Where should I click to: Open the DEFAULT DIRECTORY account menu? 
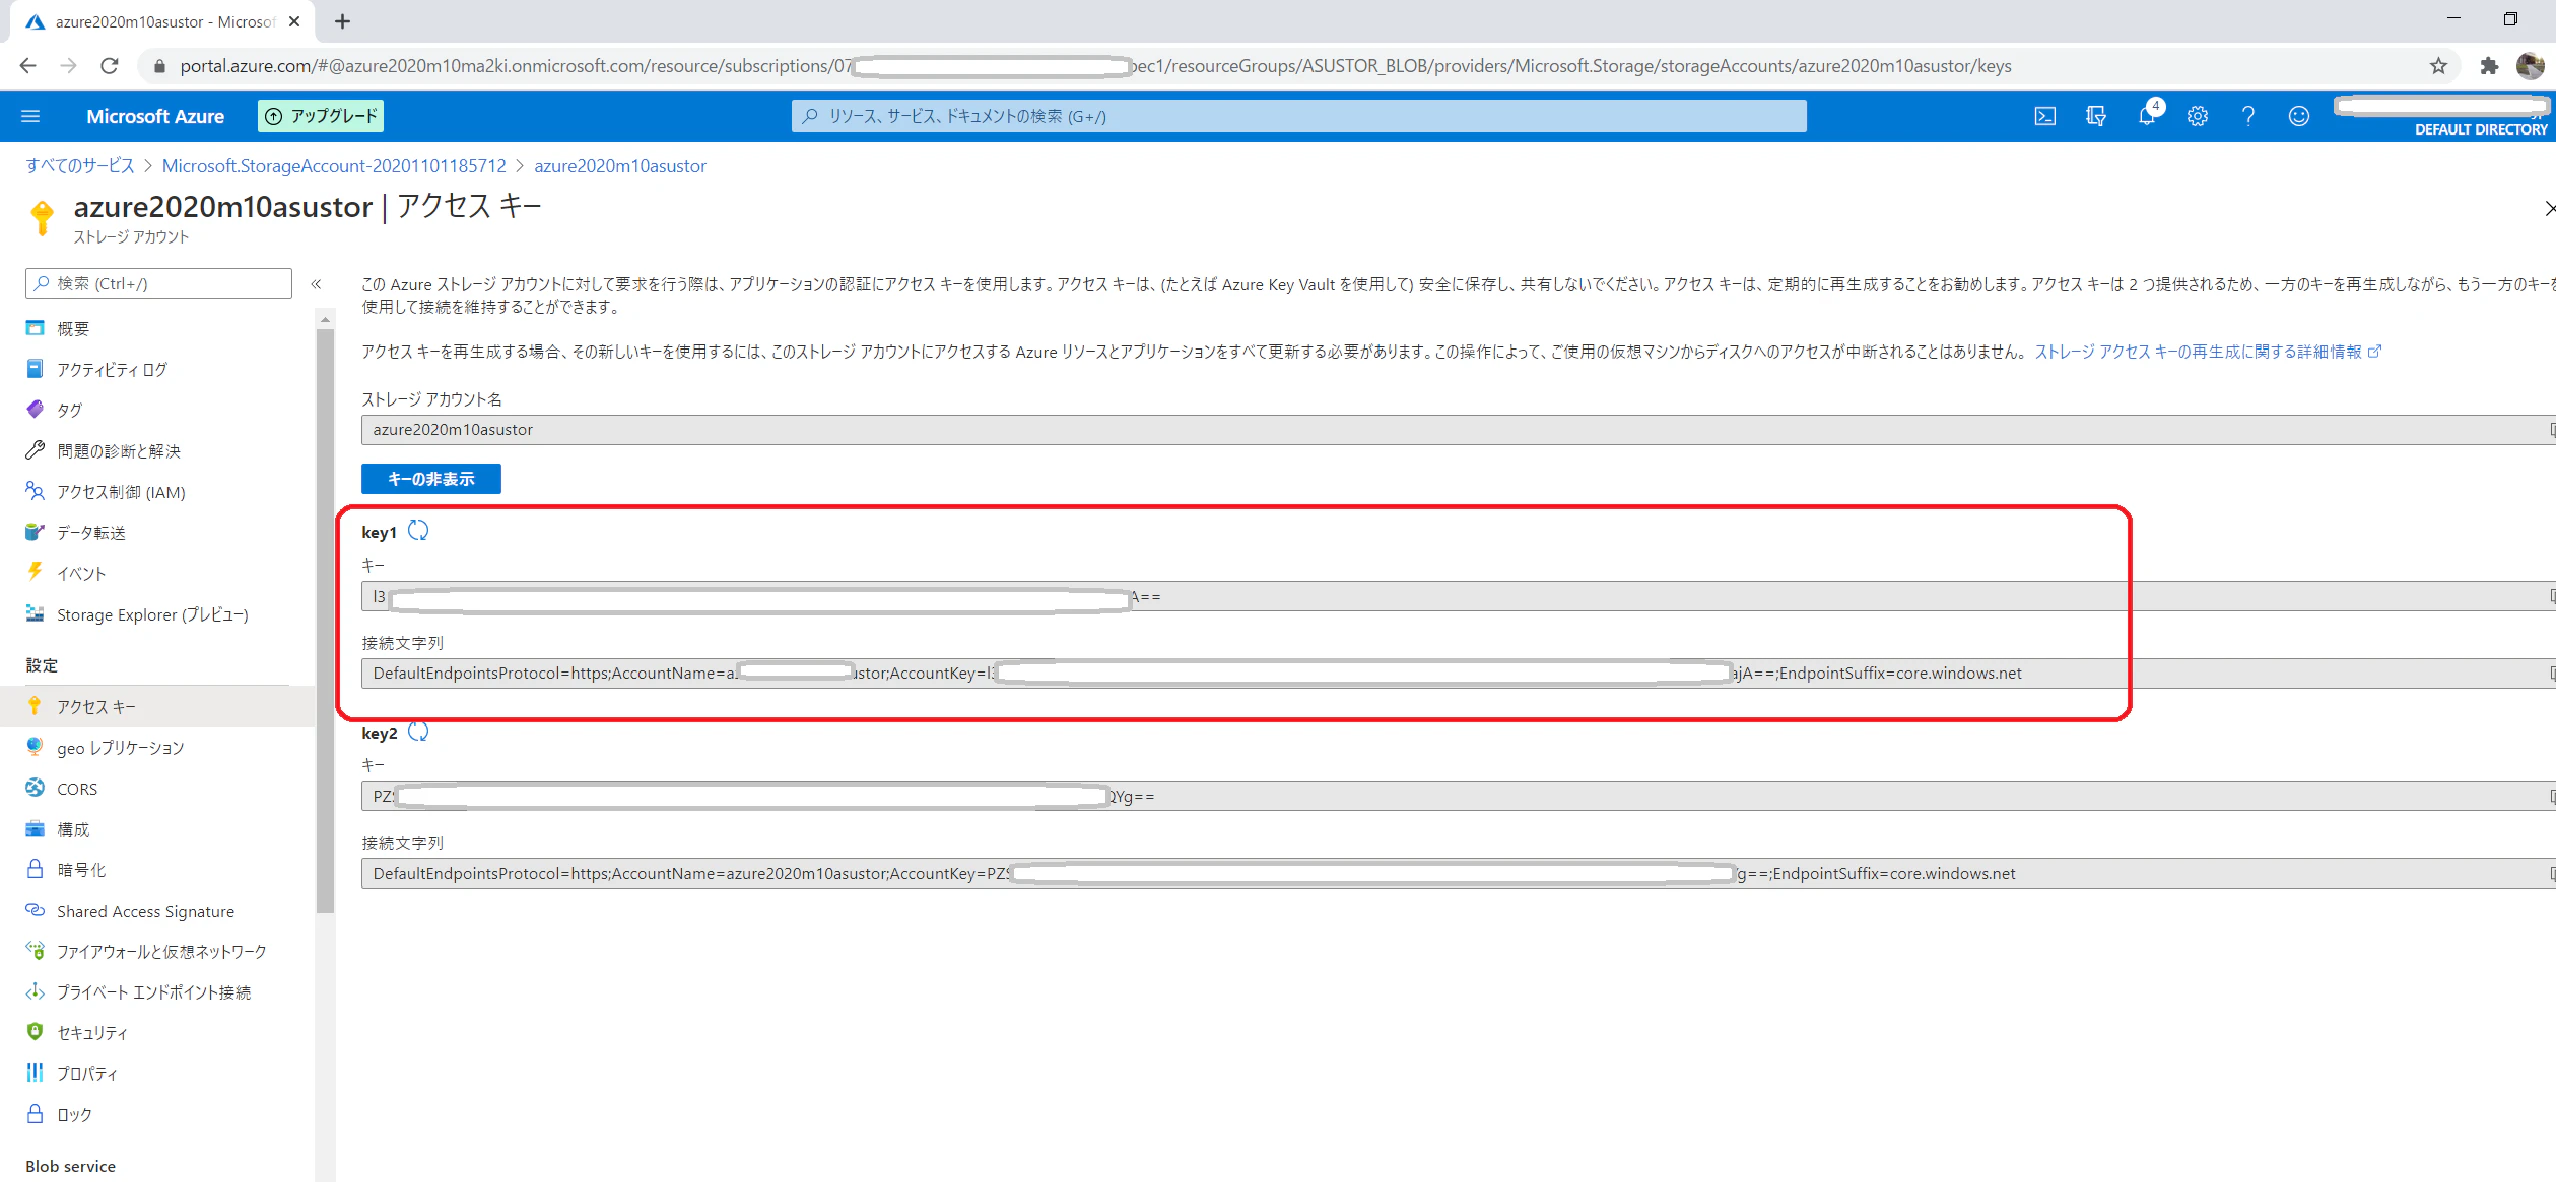[x=2443, y=116]
